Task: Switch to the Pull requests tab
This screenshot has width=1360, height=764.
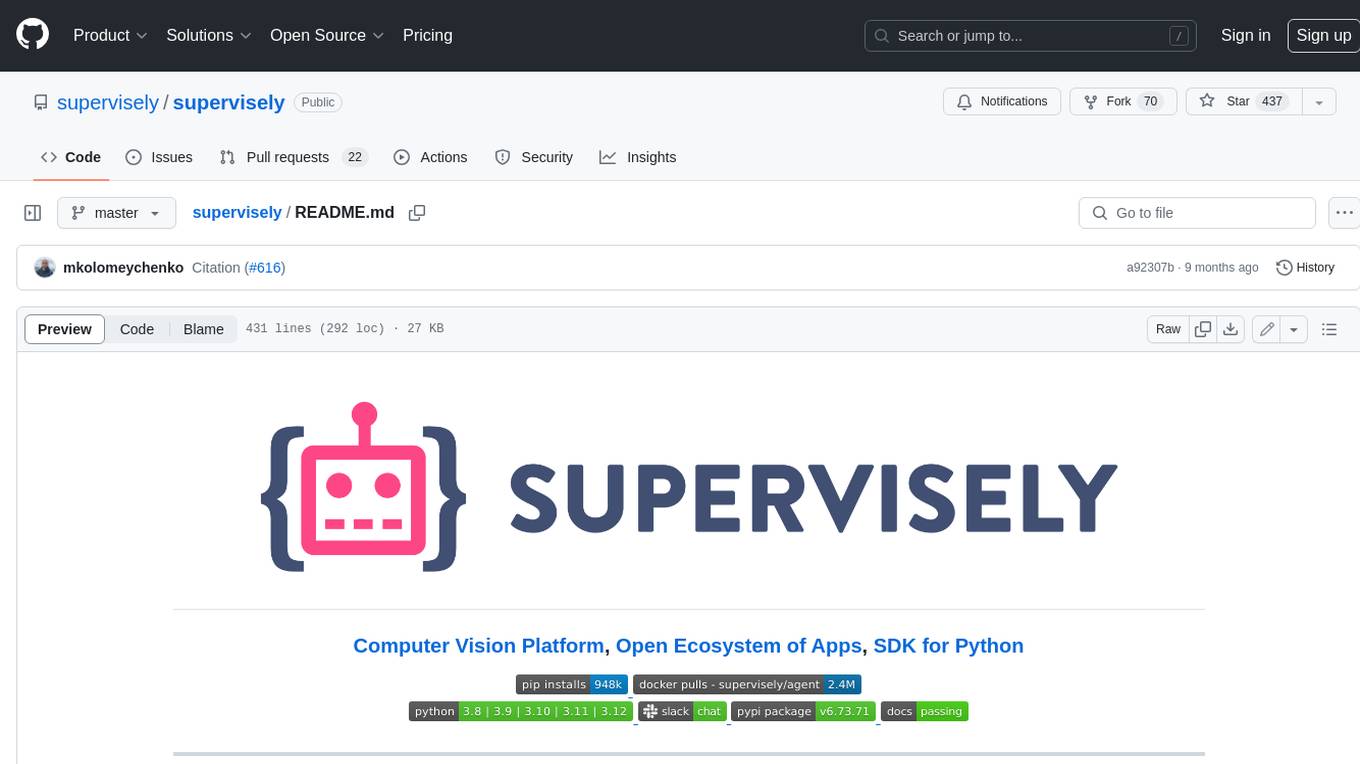Action: point(293,157)
